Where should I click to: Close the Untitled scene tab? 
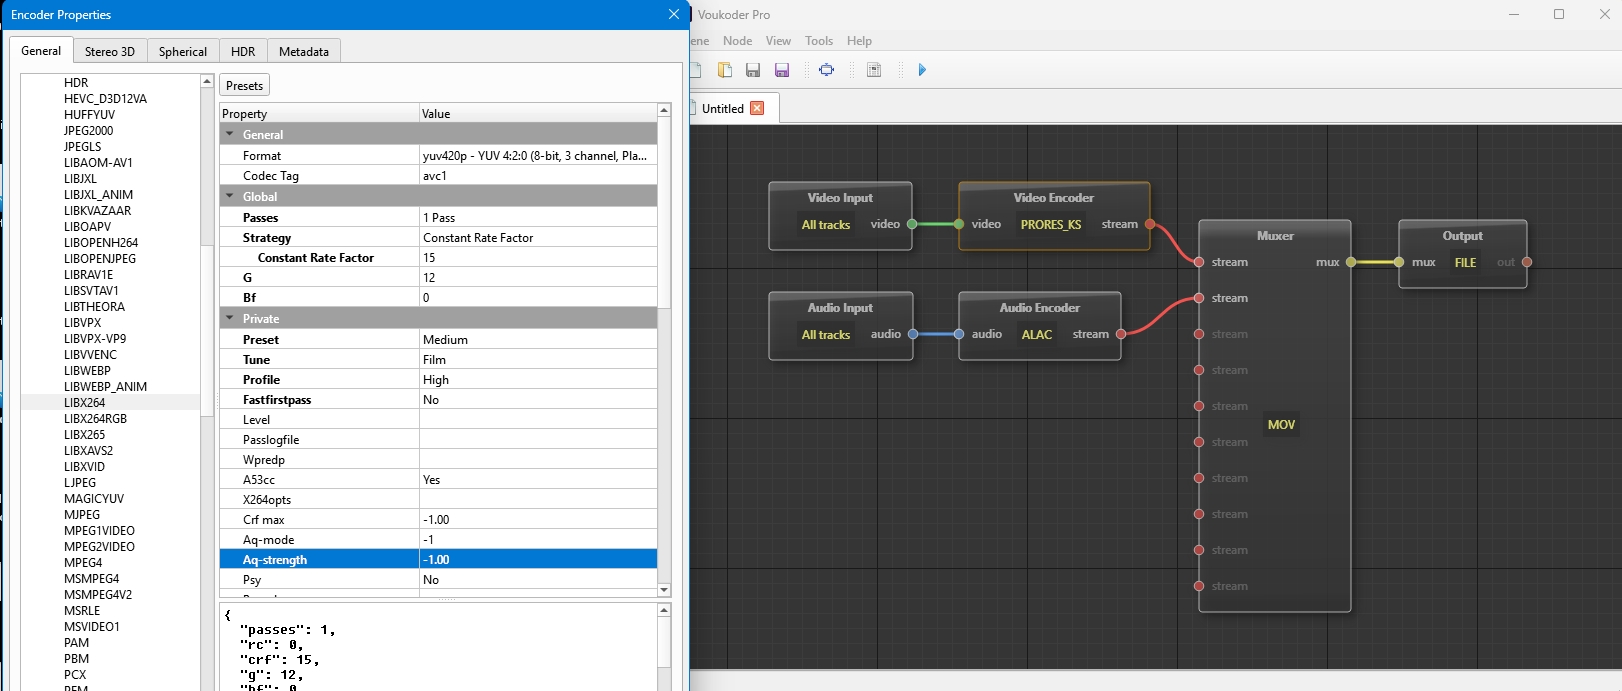click(757, 108)
